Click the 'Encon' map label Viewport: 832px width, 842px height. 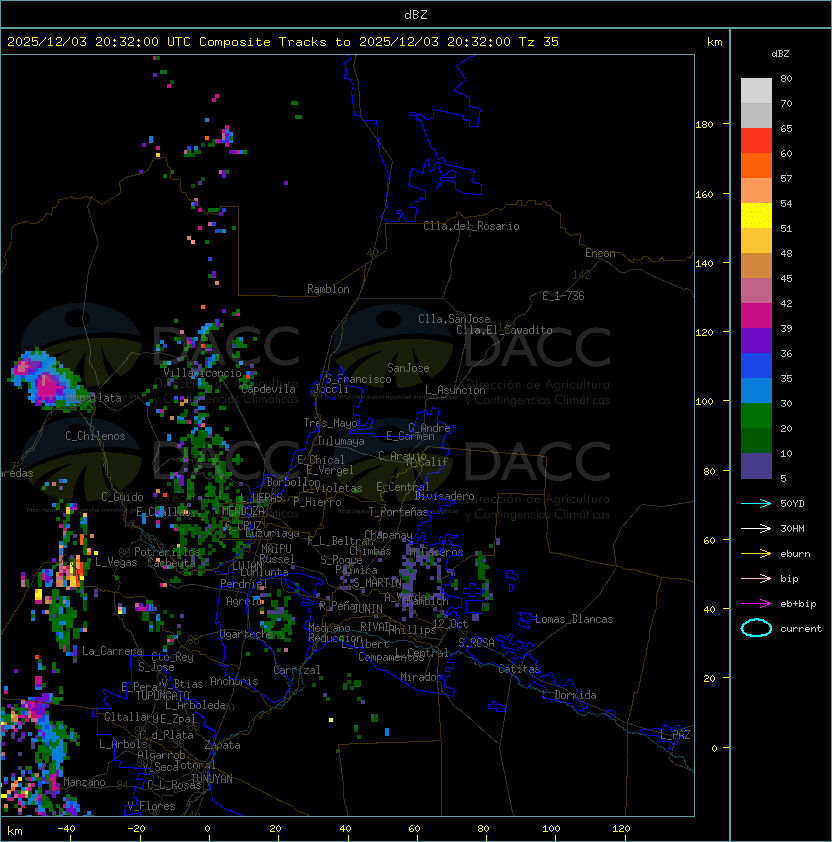[x=600, y=253]
